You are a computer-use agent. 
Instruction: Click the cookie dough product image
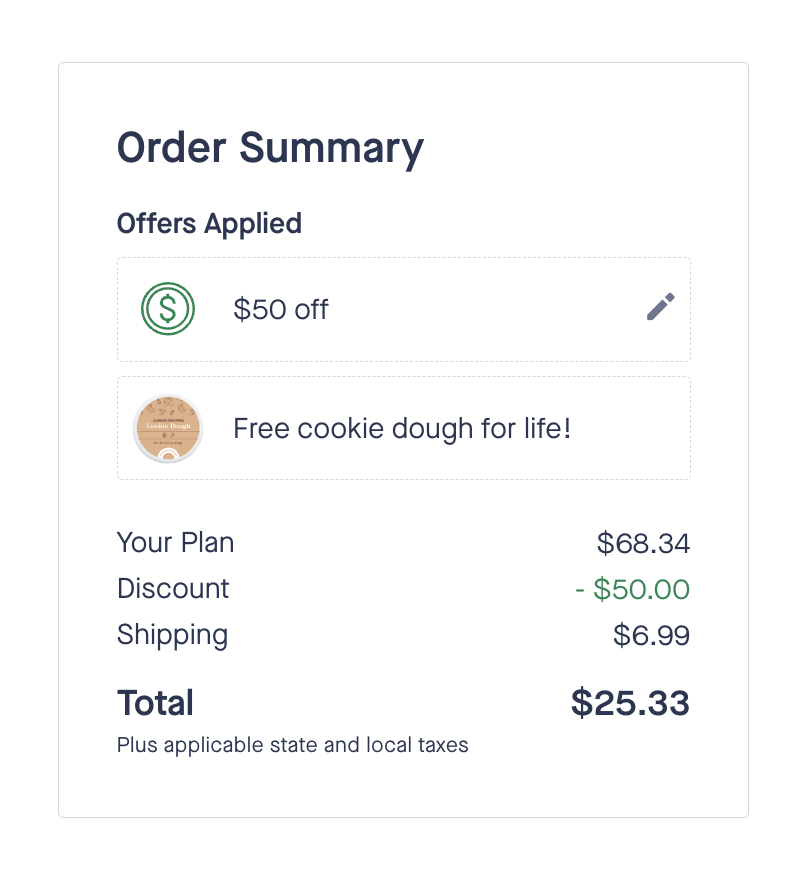coord(167,429)
